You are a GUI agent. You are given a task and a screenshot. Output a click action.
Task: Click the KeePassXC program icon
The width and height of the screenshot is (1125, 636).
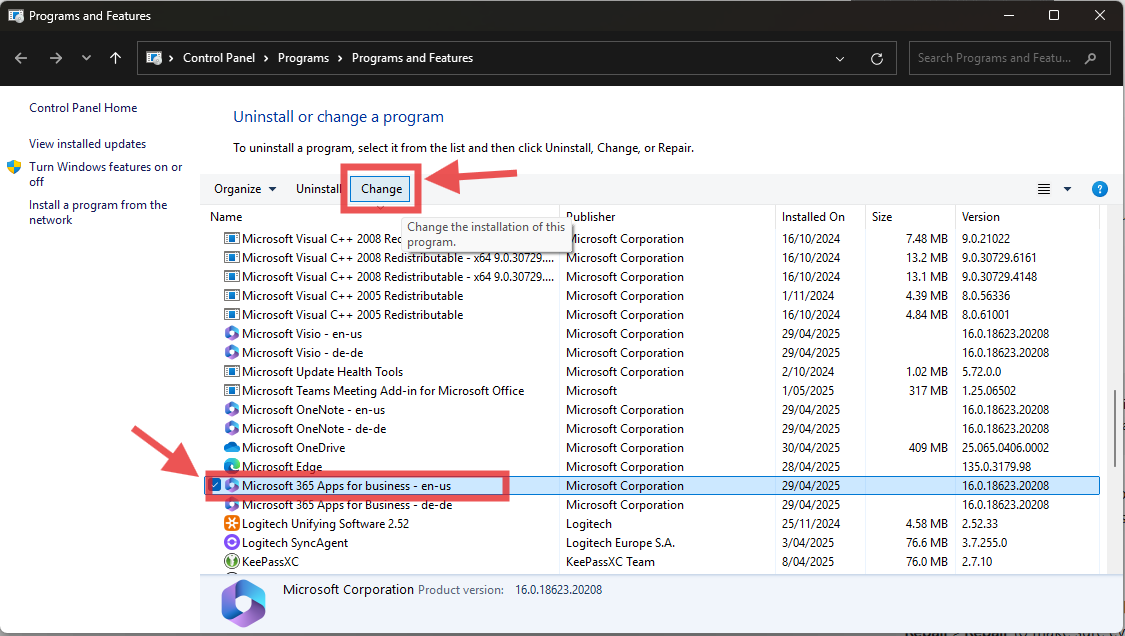point(232,562)
